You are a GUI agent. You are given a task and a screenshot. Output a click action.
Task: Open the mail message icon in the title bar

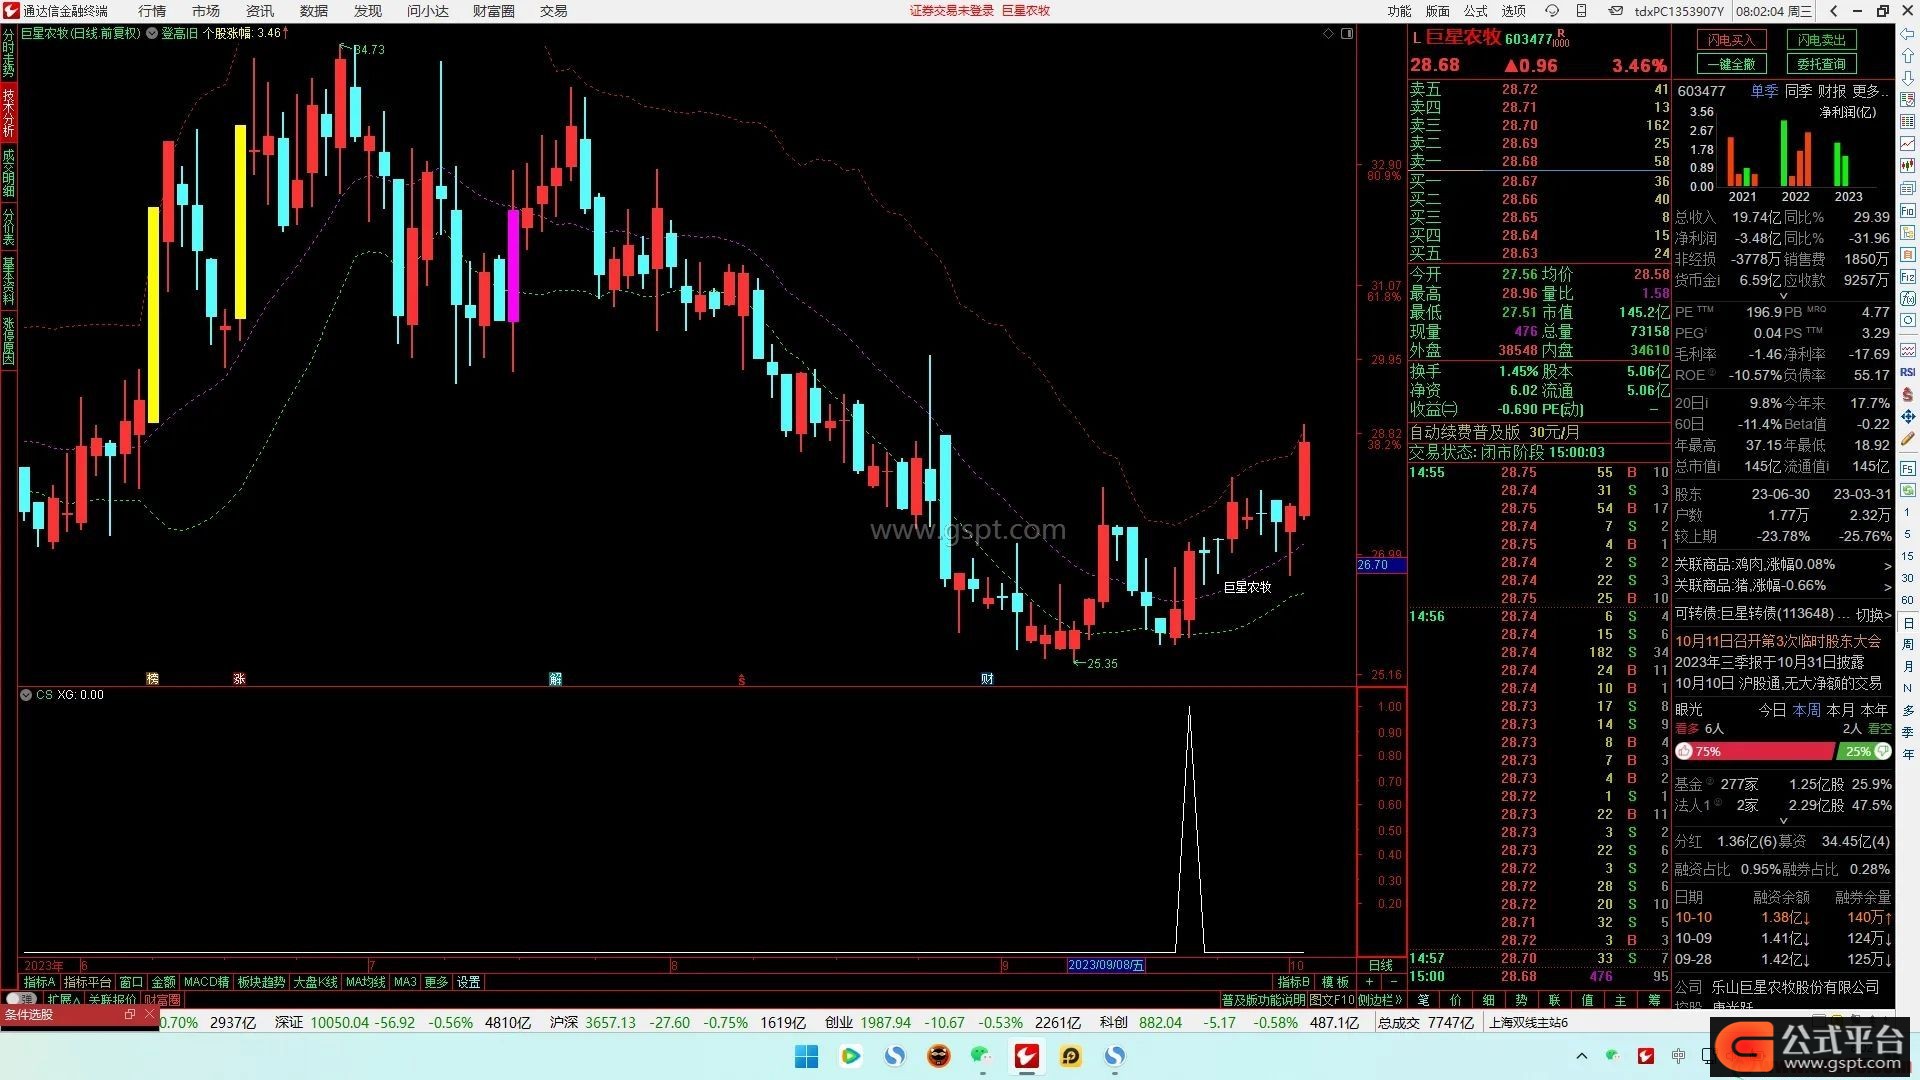[1616, 11]
